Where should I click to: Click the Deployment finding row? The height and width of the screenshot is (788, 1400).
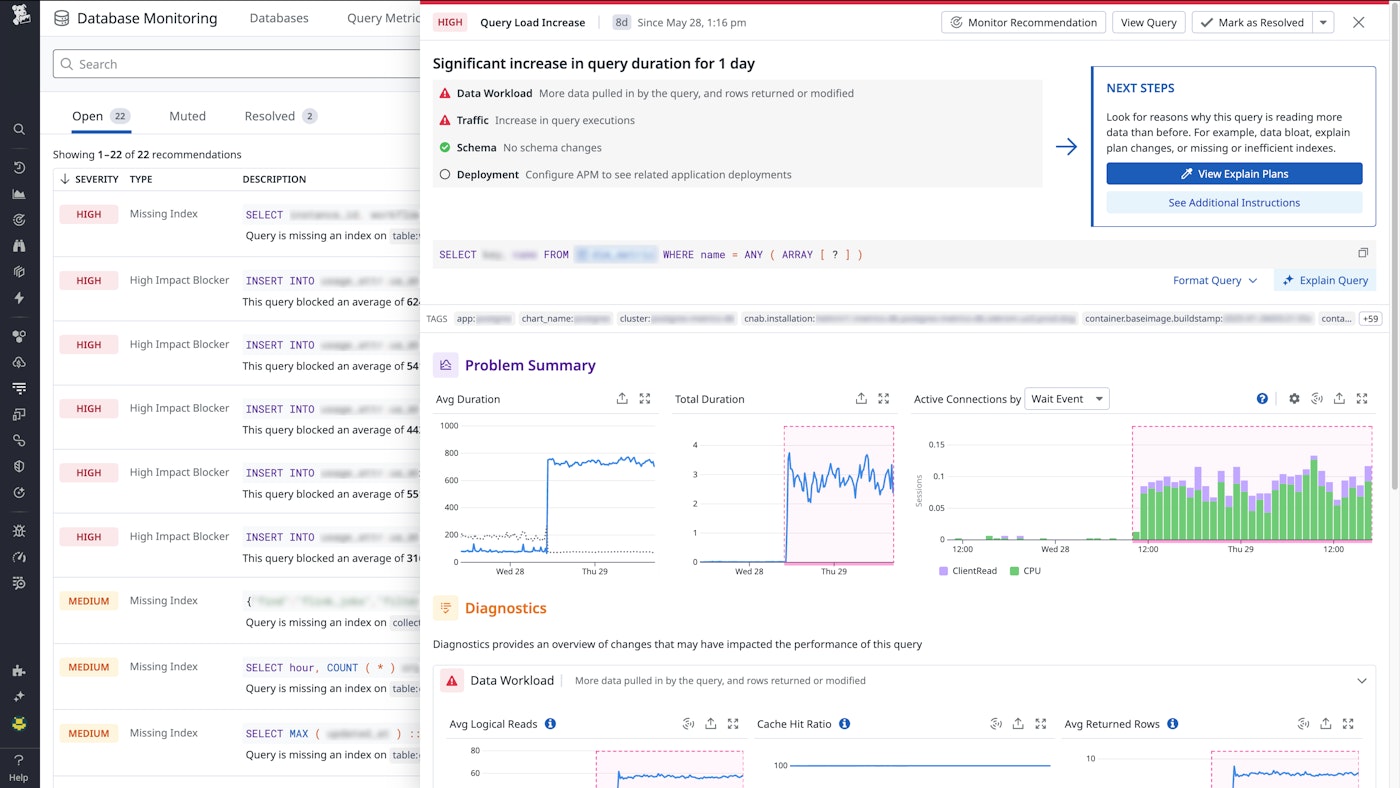pos(737,174)
